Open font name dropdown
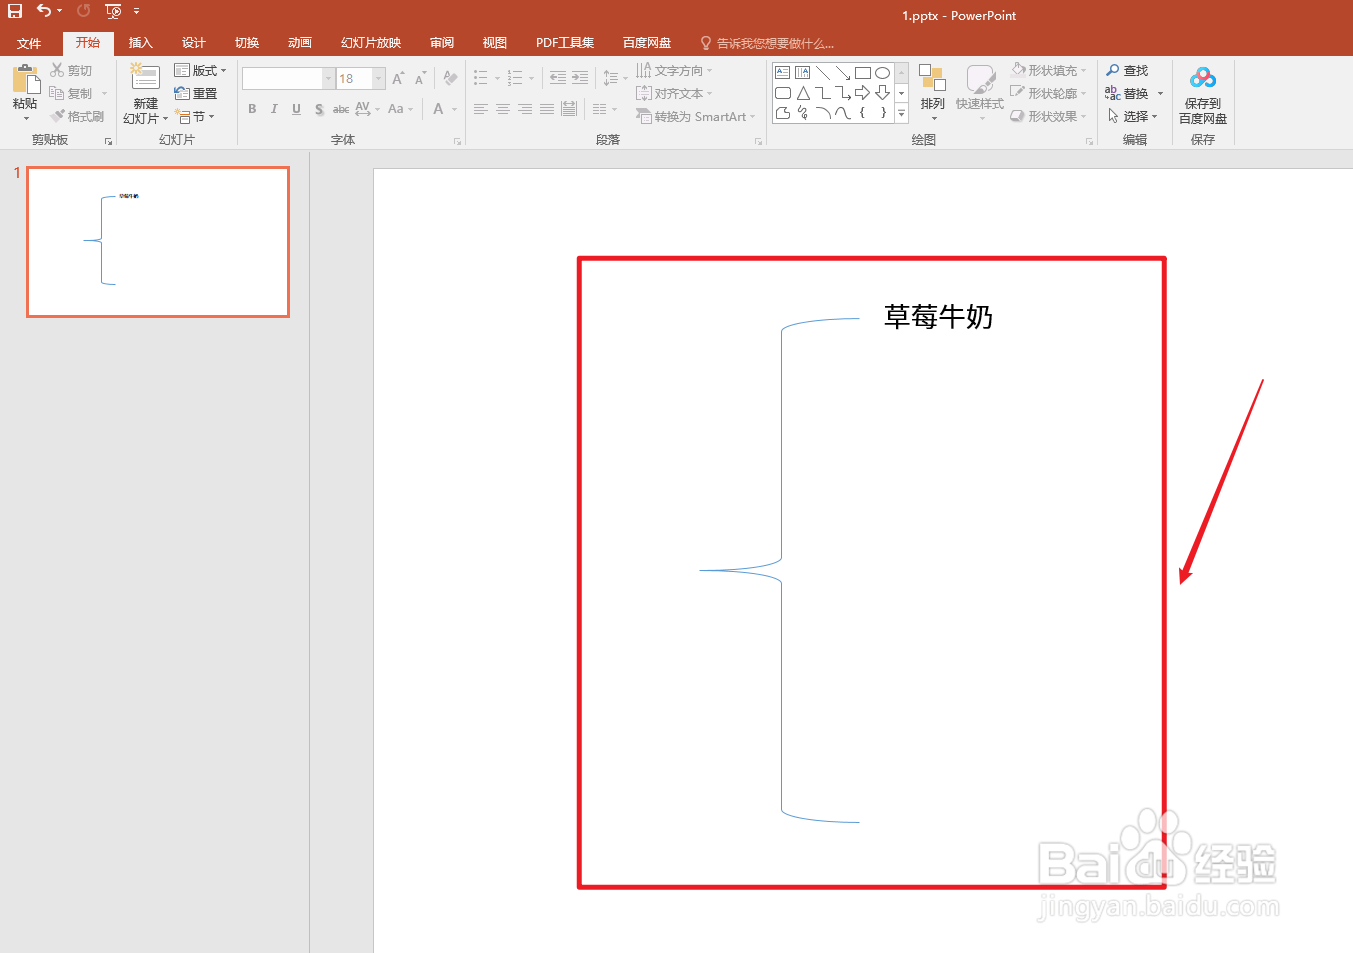 (x=328, y=78)
